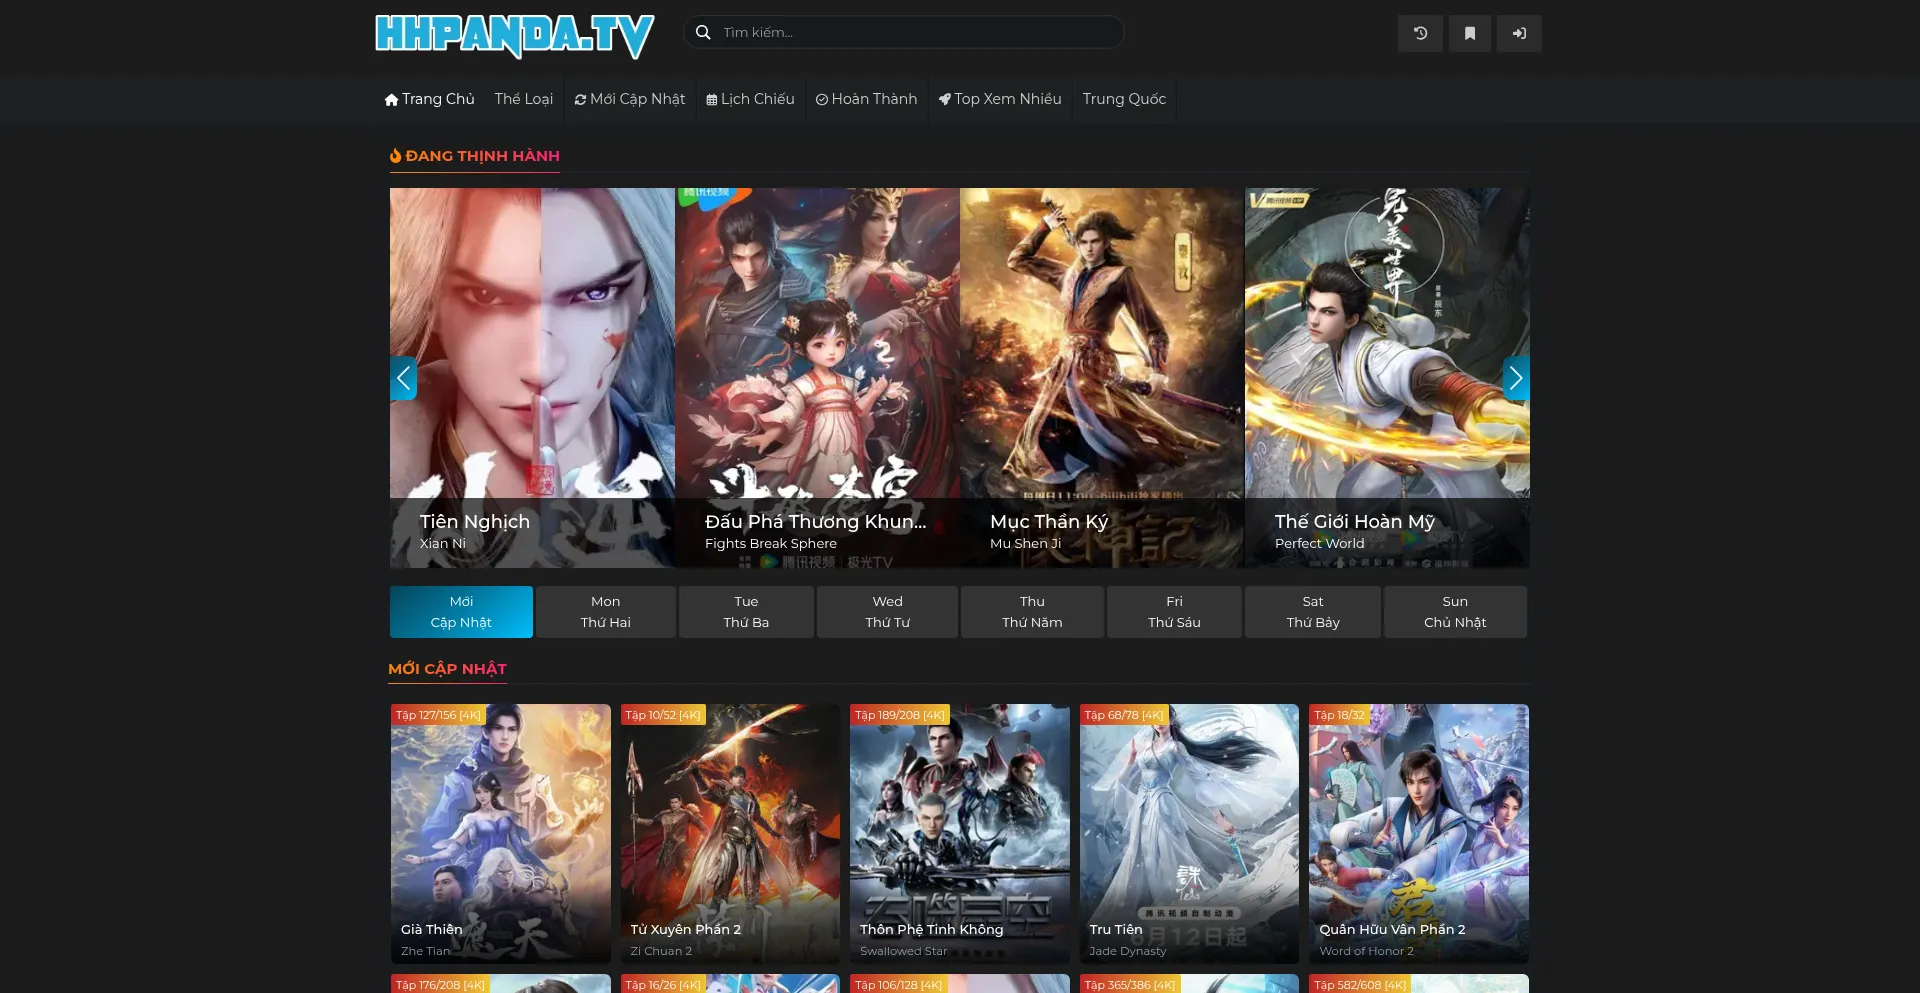Open Mới Cập Nhật in navigation bar
This screenshot has width=1920, height=993.
pyautogui.click(x=630, y=99)
